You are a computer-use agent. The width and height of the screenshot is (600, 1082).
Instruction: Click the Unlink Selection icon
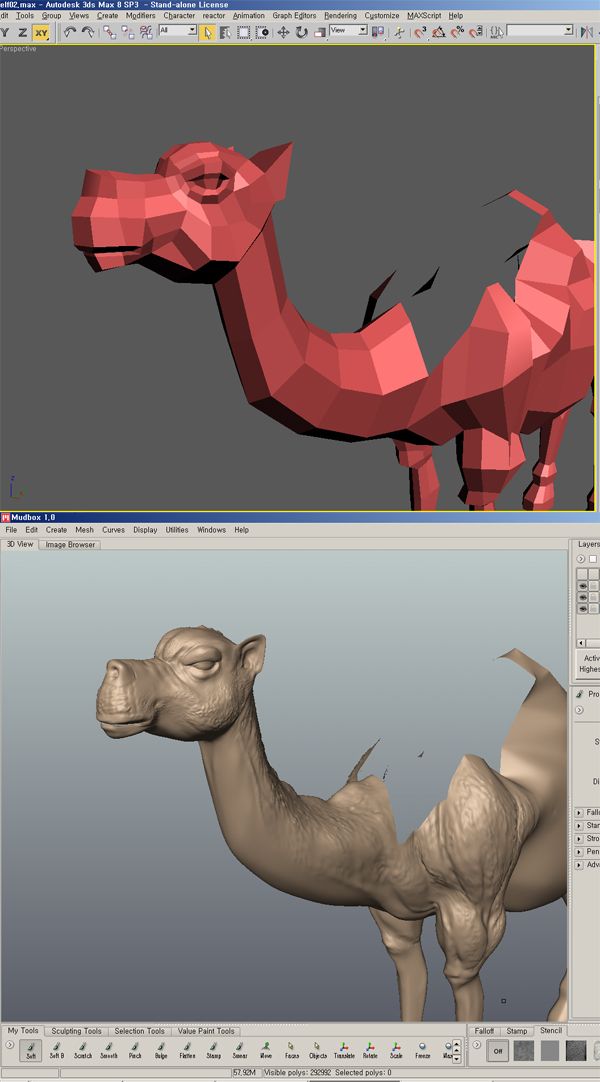[x=128, y=32]
